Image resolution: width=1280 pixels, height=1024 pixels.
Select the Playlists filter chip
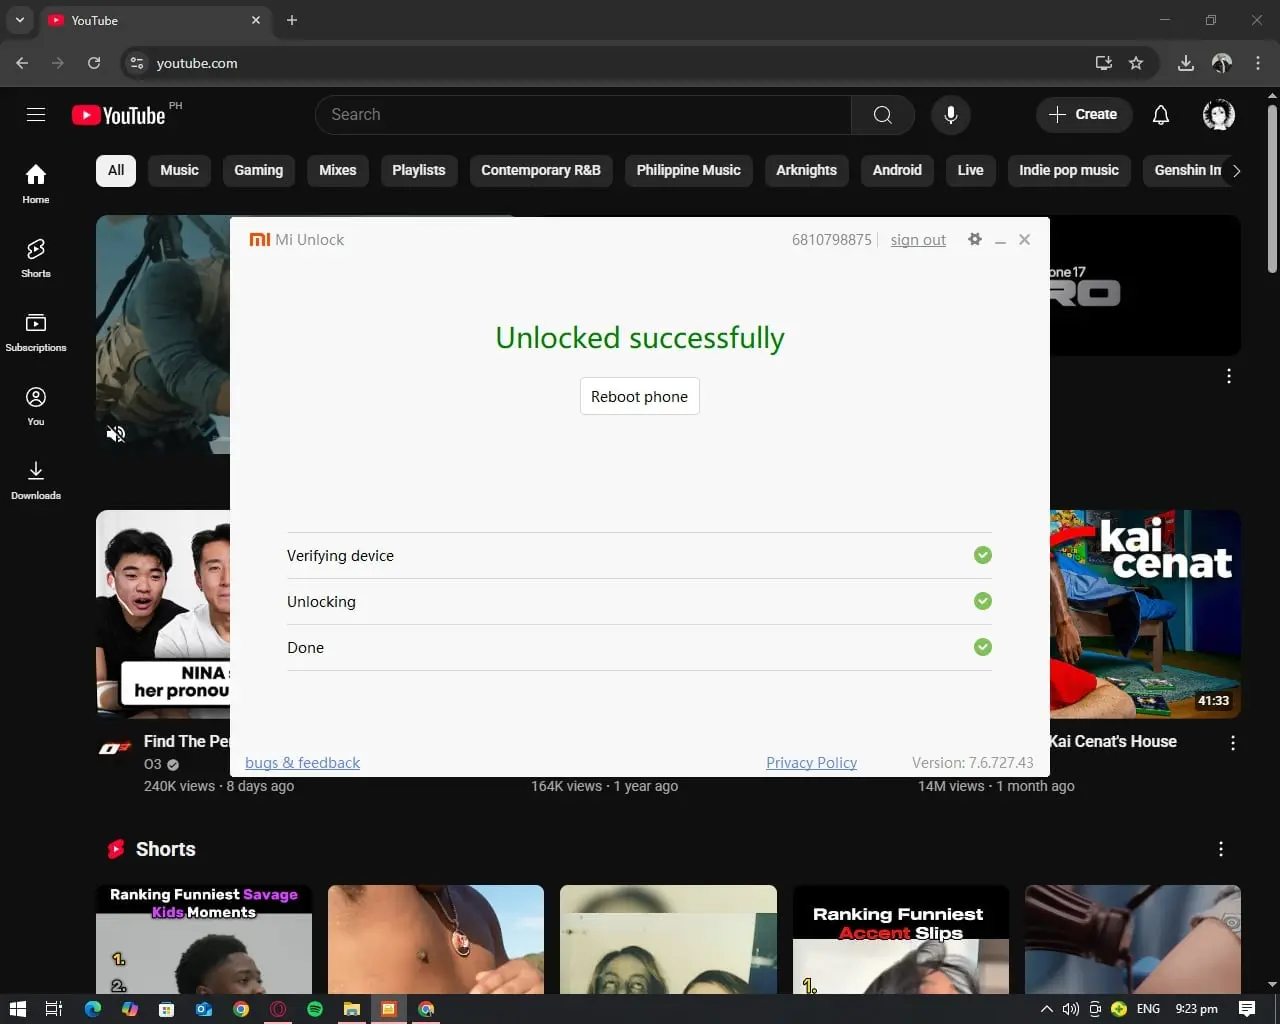(x=419, y=170)
